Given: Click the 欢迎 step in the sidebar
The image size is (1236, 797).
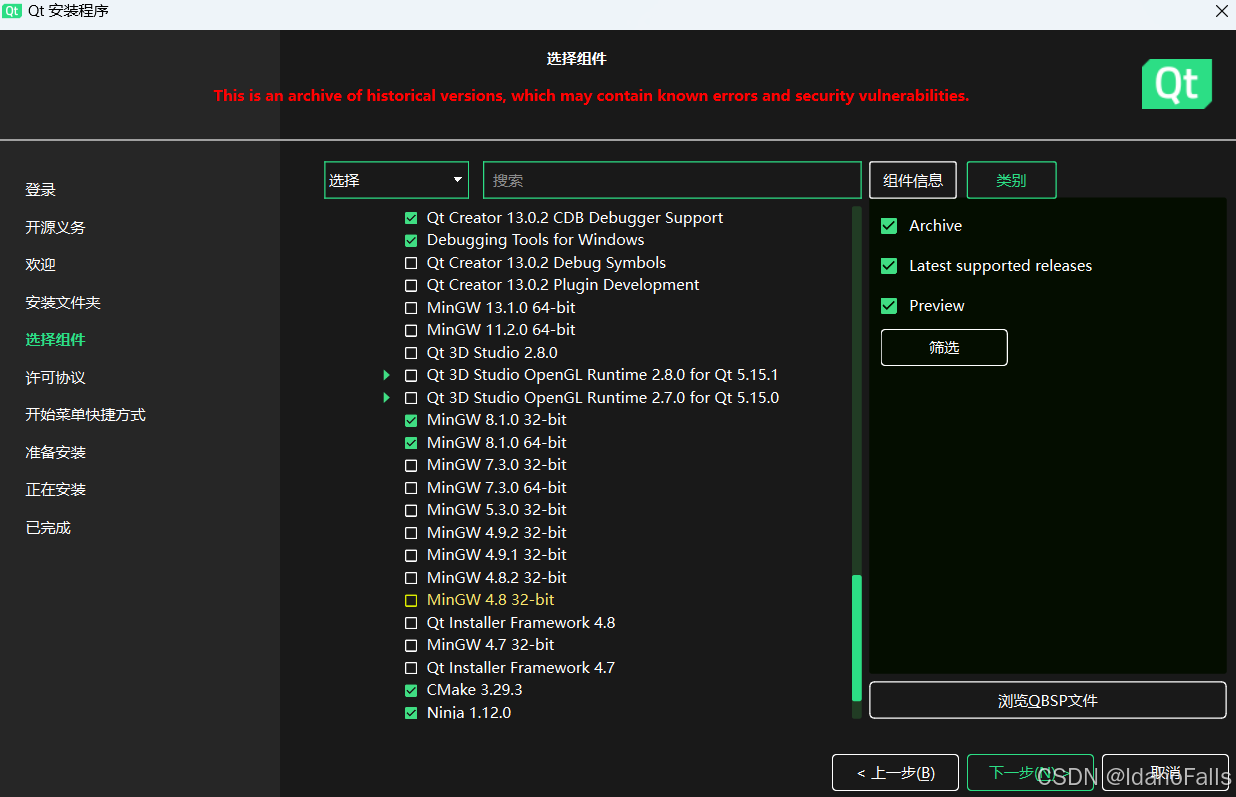Looking at the screenshot, I should (41, 265).
